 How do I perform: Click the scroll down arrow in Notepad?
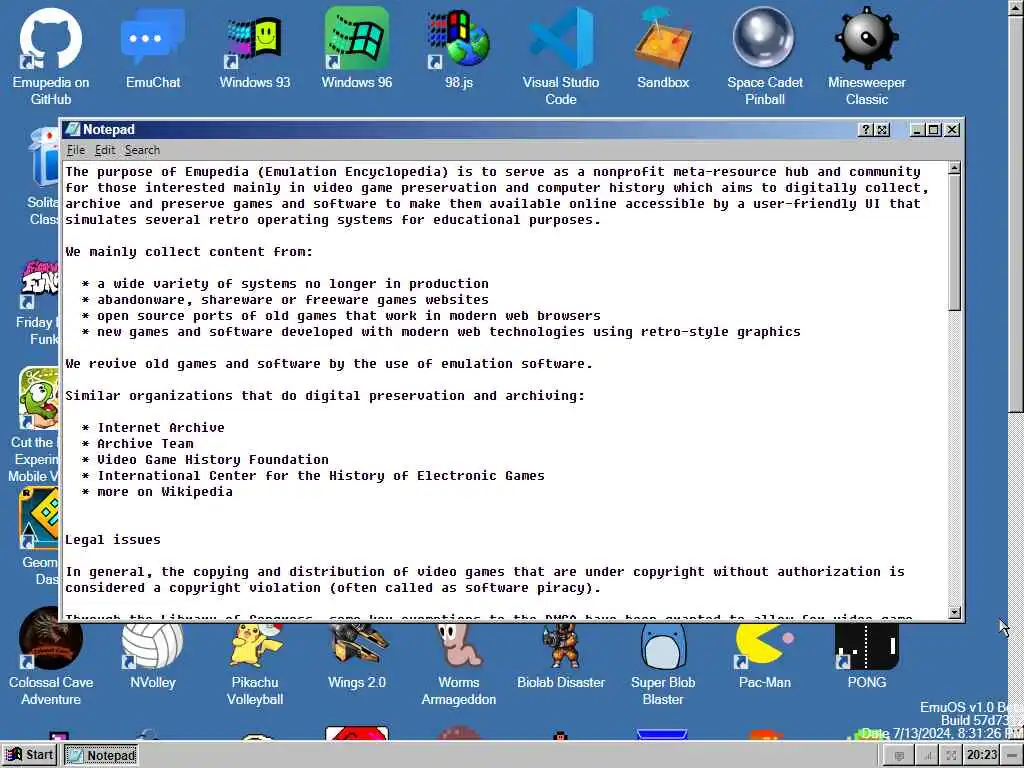point(955,613)
